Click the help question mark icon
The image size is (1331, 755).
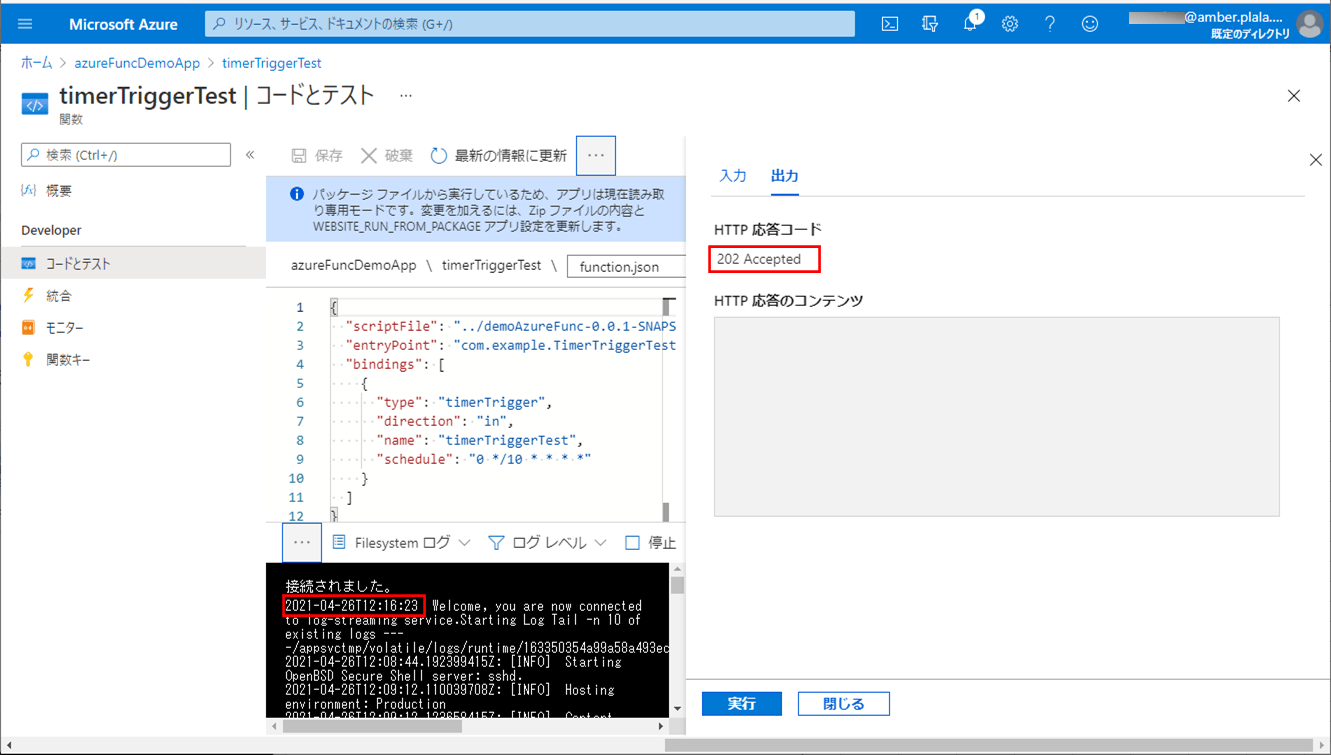coord(1050,24)
